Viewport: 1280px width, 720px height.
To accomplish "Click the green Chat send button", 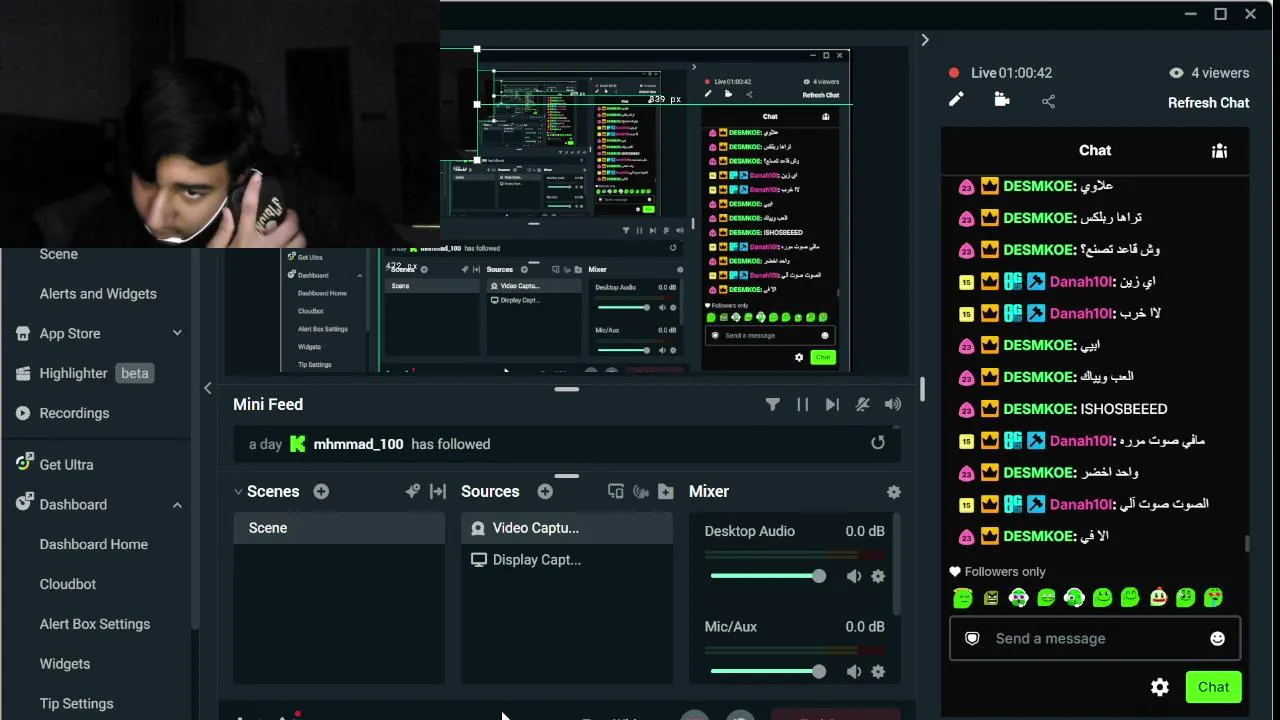I will tap(1213, 687).
